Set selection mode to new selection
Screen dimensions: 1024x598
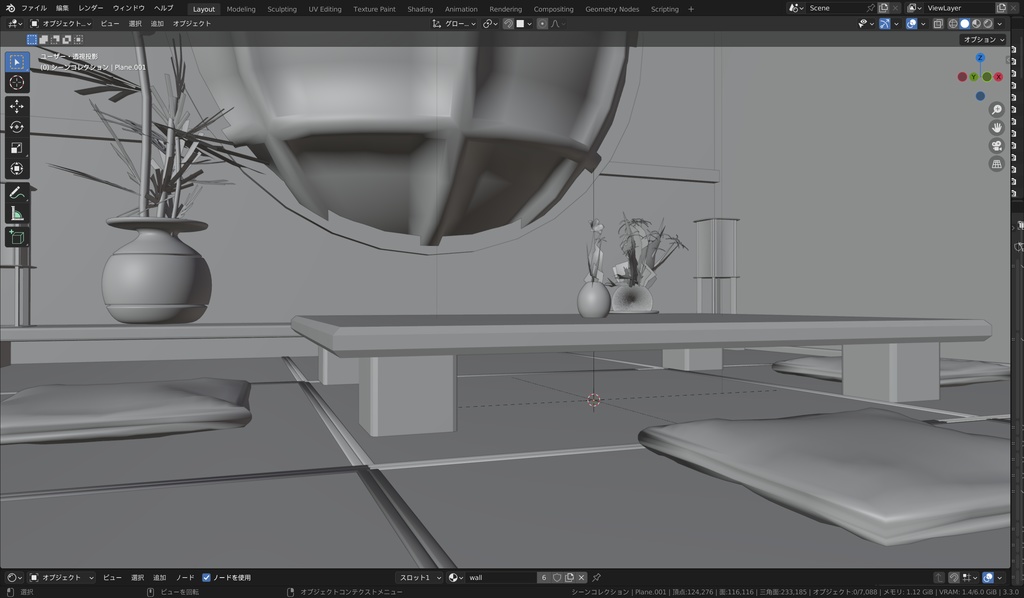[31, 40]
